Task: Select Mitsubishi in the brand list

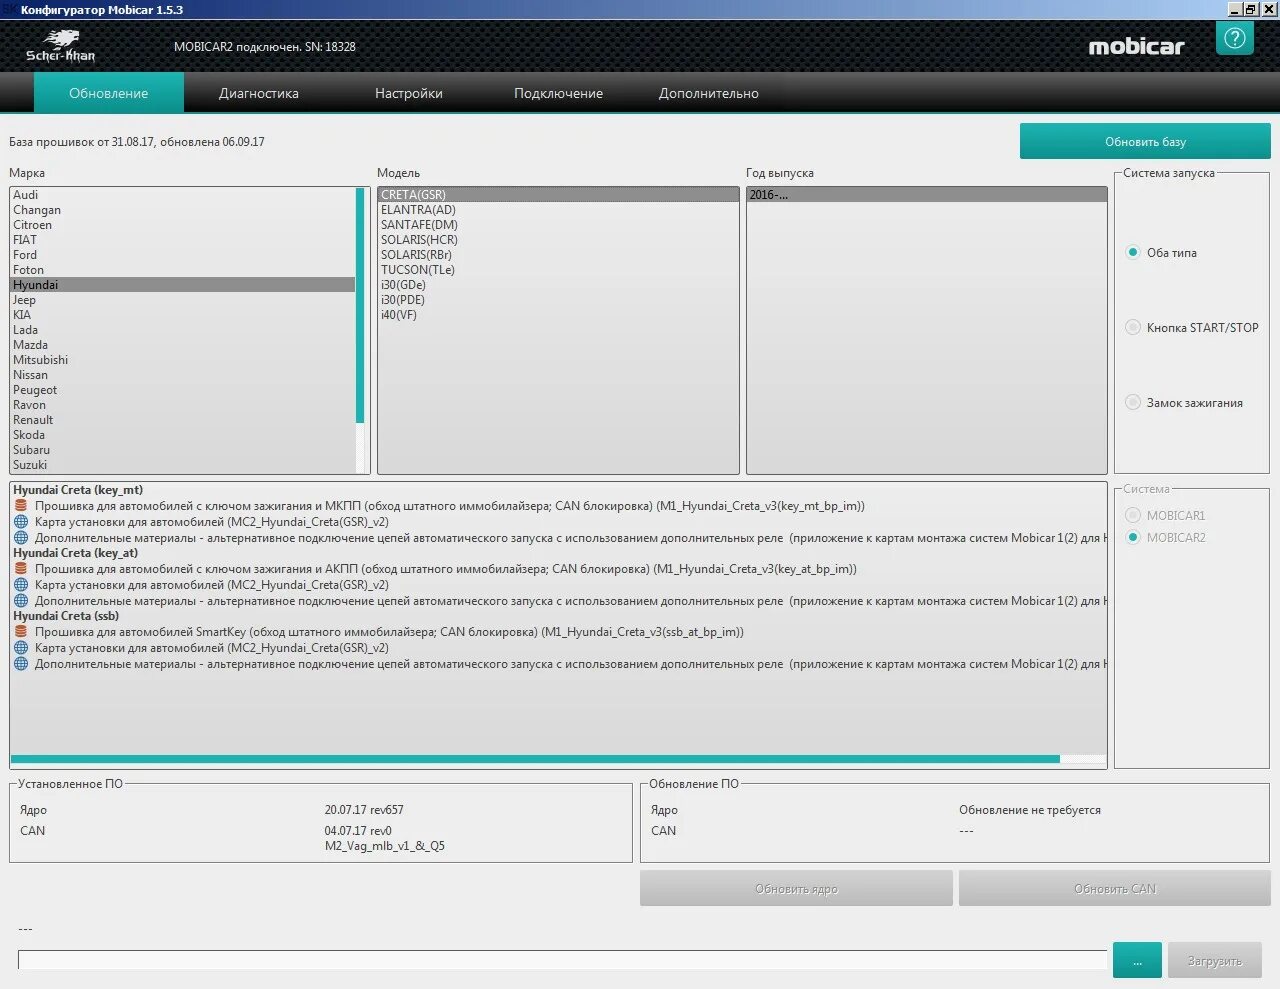Action: click(x=183, y=360)
